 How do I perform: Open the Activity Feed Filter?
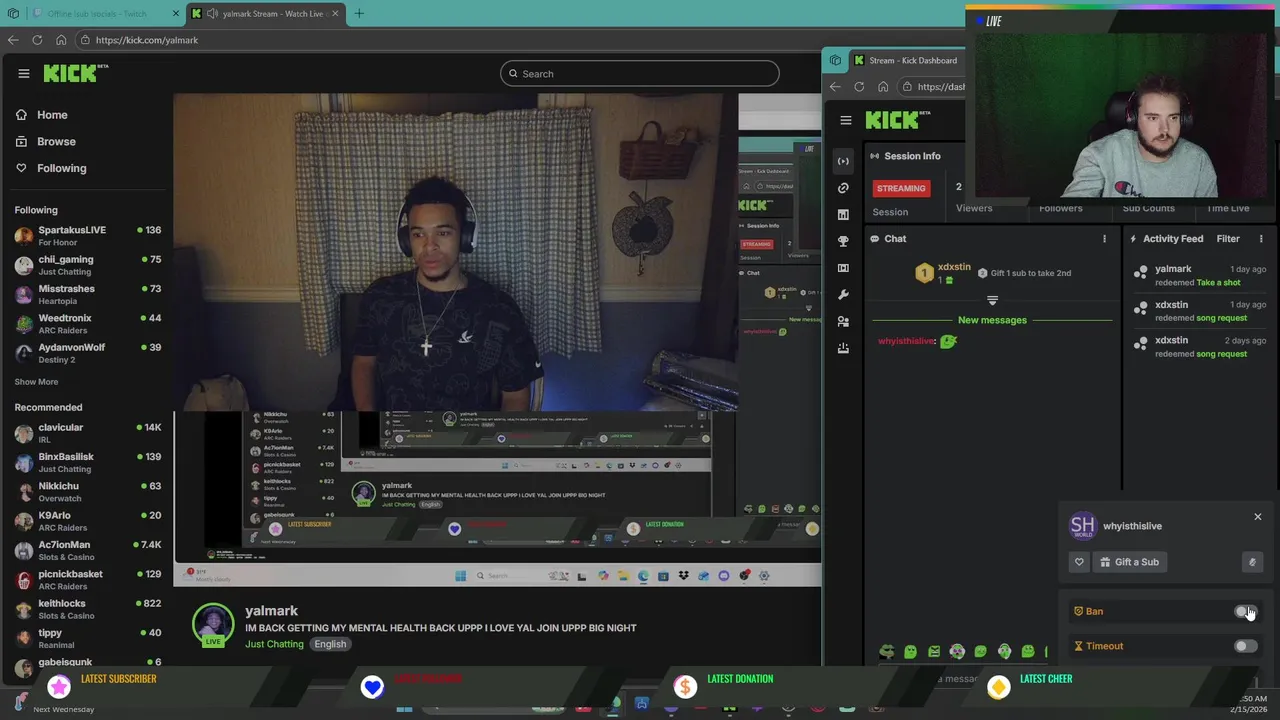tap(1227, 239)
